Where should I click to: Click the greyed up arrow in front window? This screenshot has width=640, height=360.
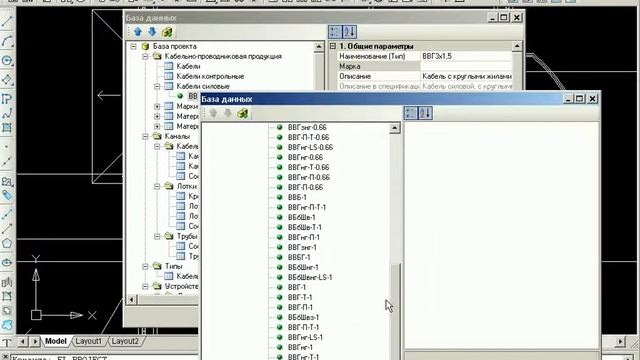click(213, 113)
